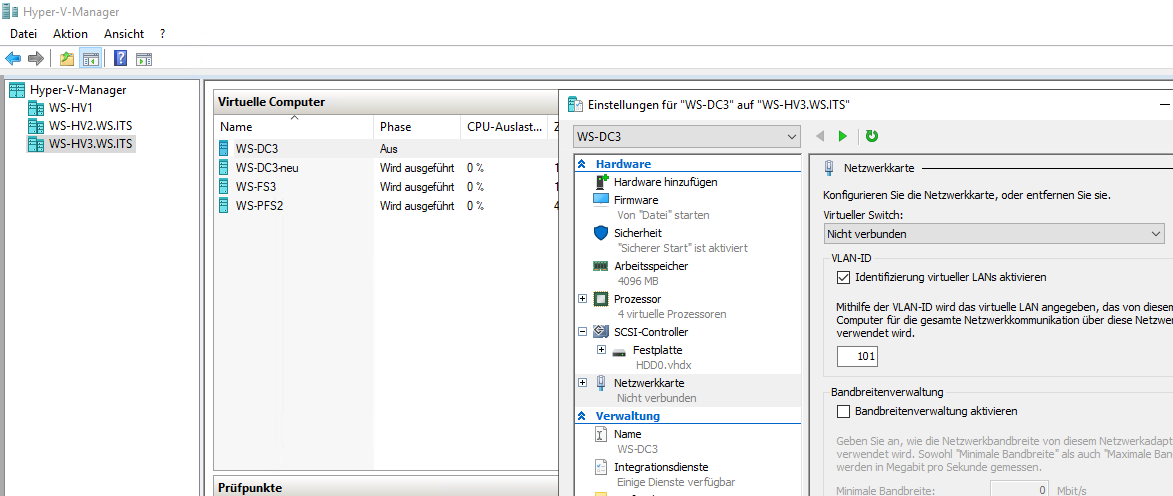Viewport: 1173px width, 496px height.
Task: Select the WS-FS3 virtual machine row
Action: tap(385, 186)
